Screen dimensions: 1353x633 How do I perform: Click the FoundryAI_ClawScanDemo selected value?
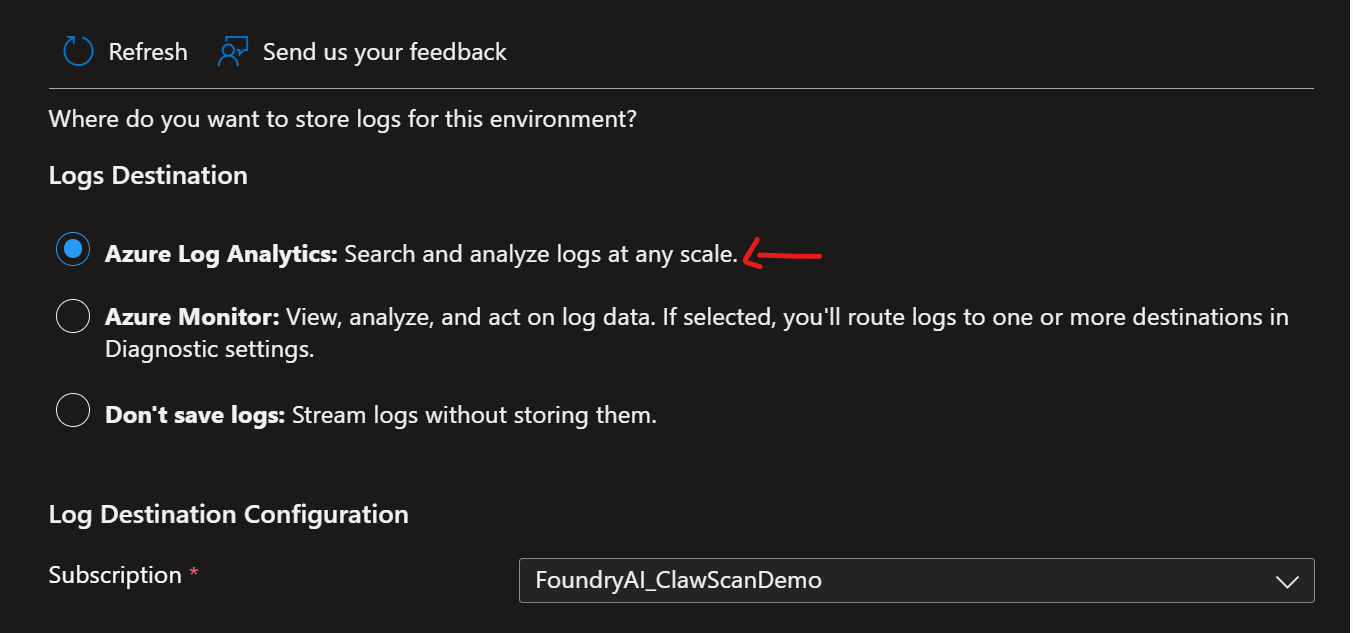point(678,579)
